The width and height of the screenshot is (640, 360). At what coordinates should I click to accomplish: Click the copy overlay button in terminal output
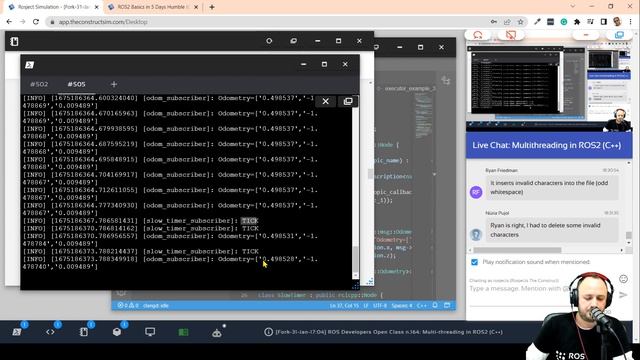coord(348,101)
